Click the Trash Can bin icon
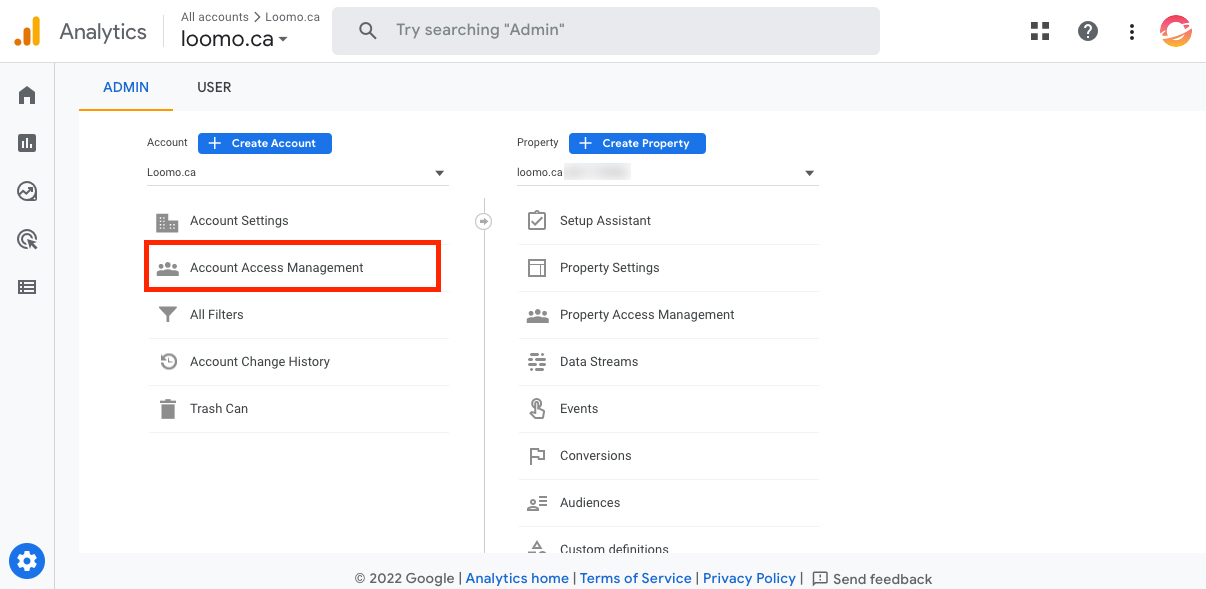 [168, 409]
